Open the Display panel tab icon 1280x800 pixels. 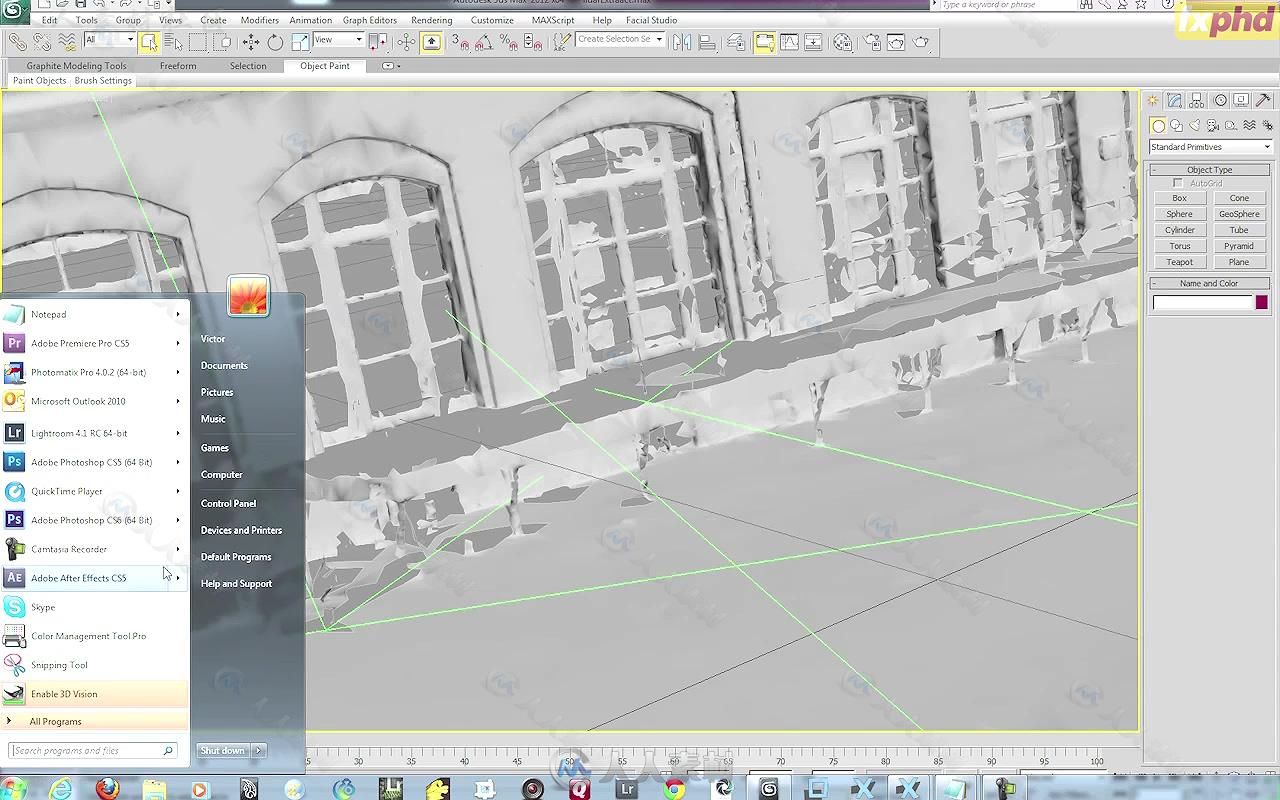[x=1242, y=100]
